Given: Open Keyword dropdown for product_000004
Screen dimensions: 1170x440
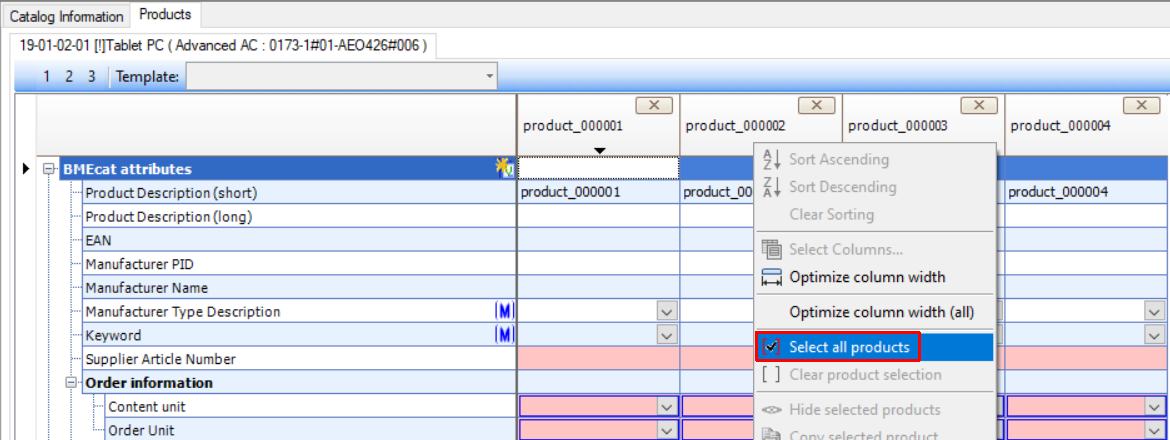Looking at the screenshot, I should click(1154, 335).
